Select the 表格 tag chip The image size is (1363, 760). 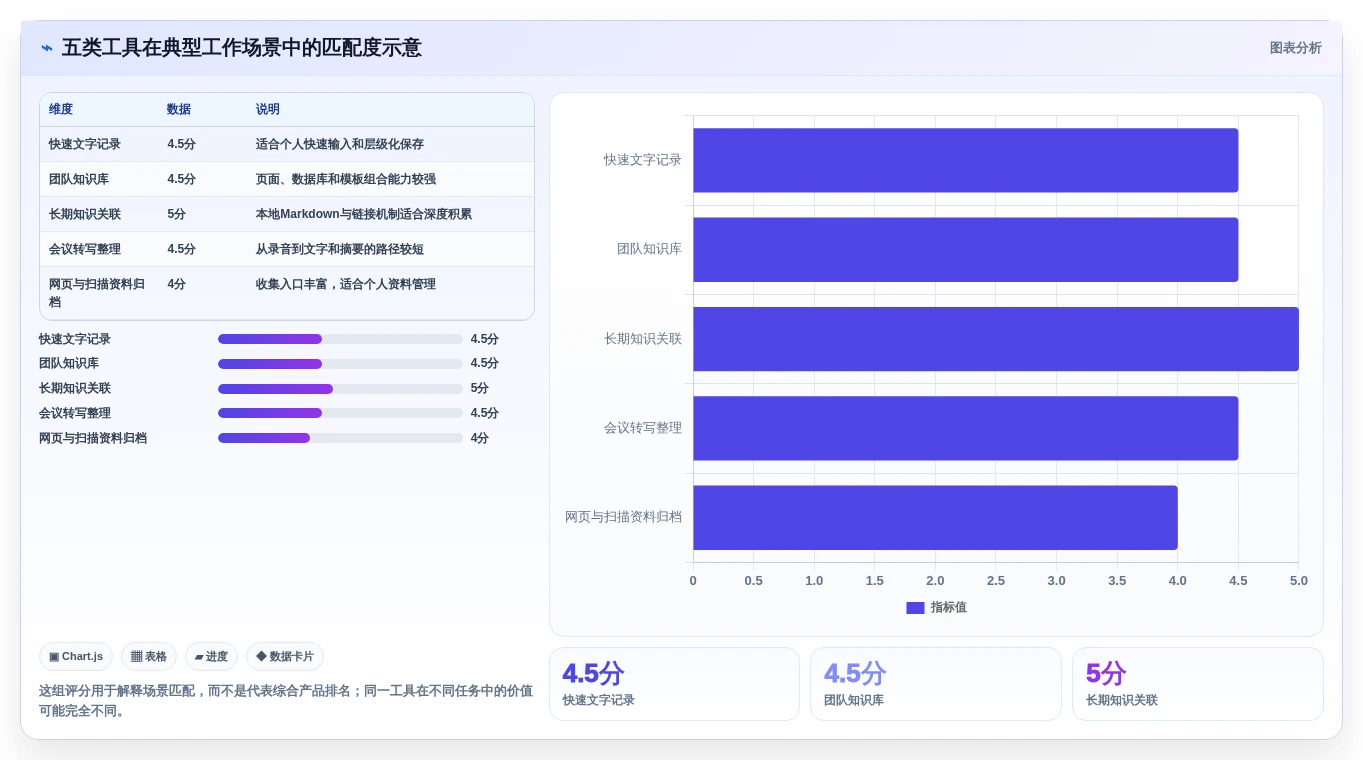(x=149, y=657)
